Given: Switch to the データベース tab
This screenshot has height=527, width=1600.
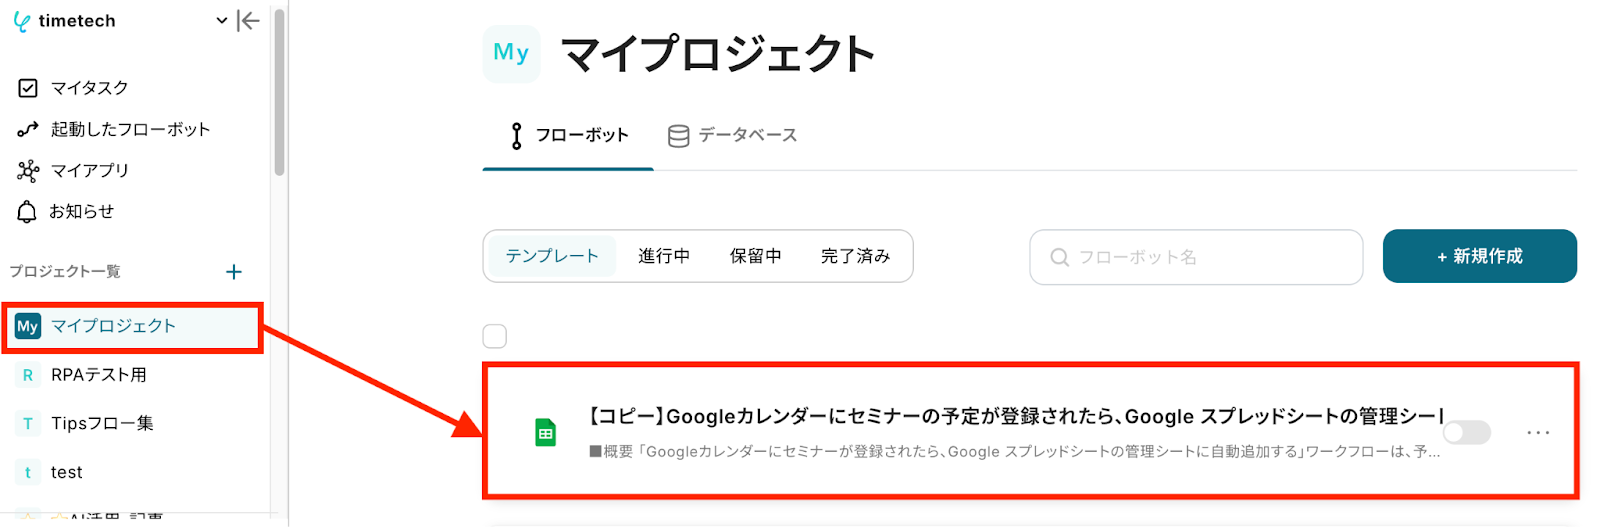Looking at the screenshot, I should (733, 136).
